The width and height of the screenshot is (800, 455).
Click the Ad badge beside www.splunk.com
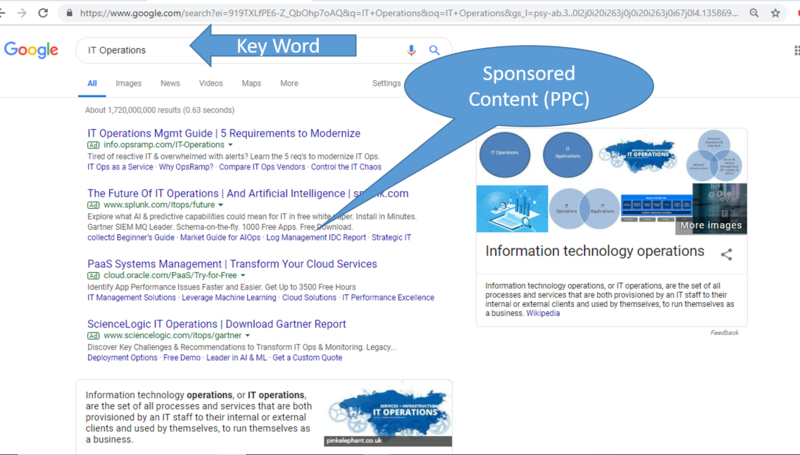pos(93,205)
